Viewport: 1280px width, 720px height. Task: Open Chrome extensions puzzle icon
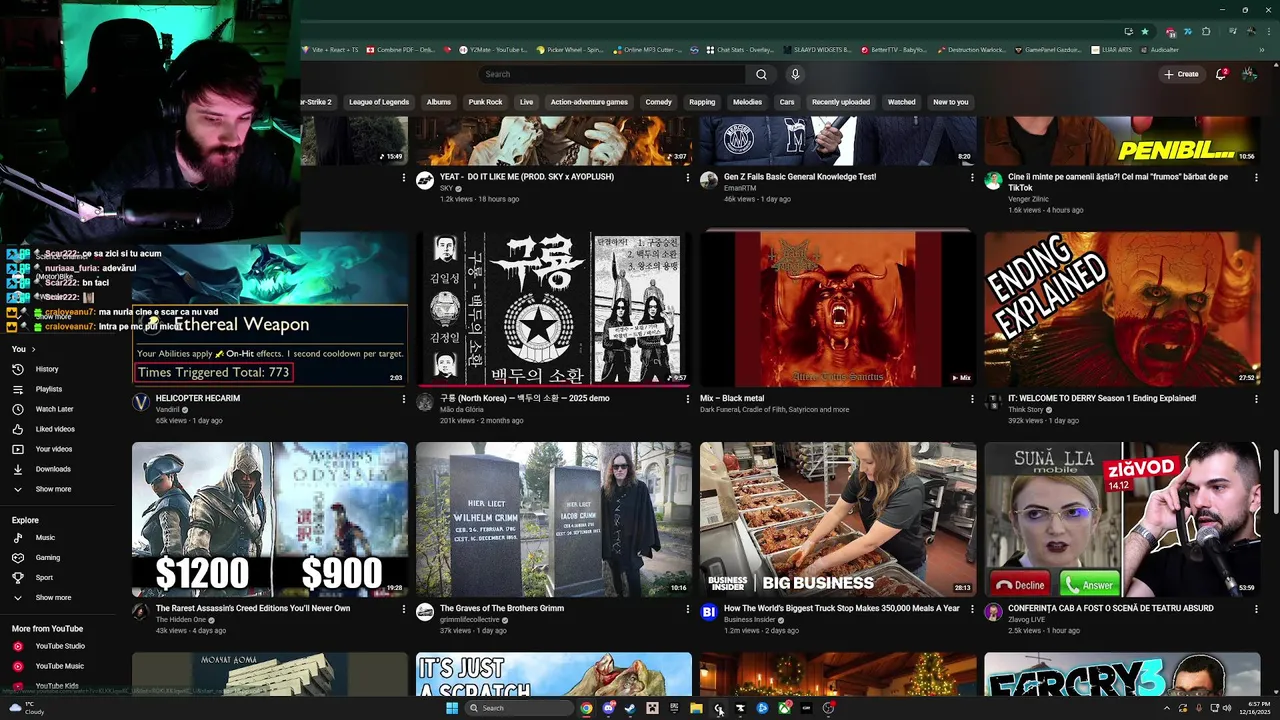[x=1206, y=31]
